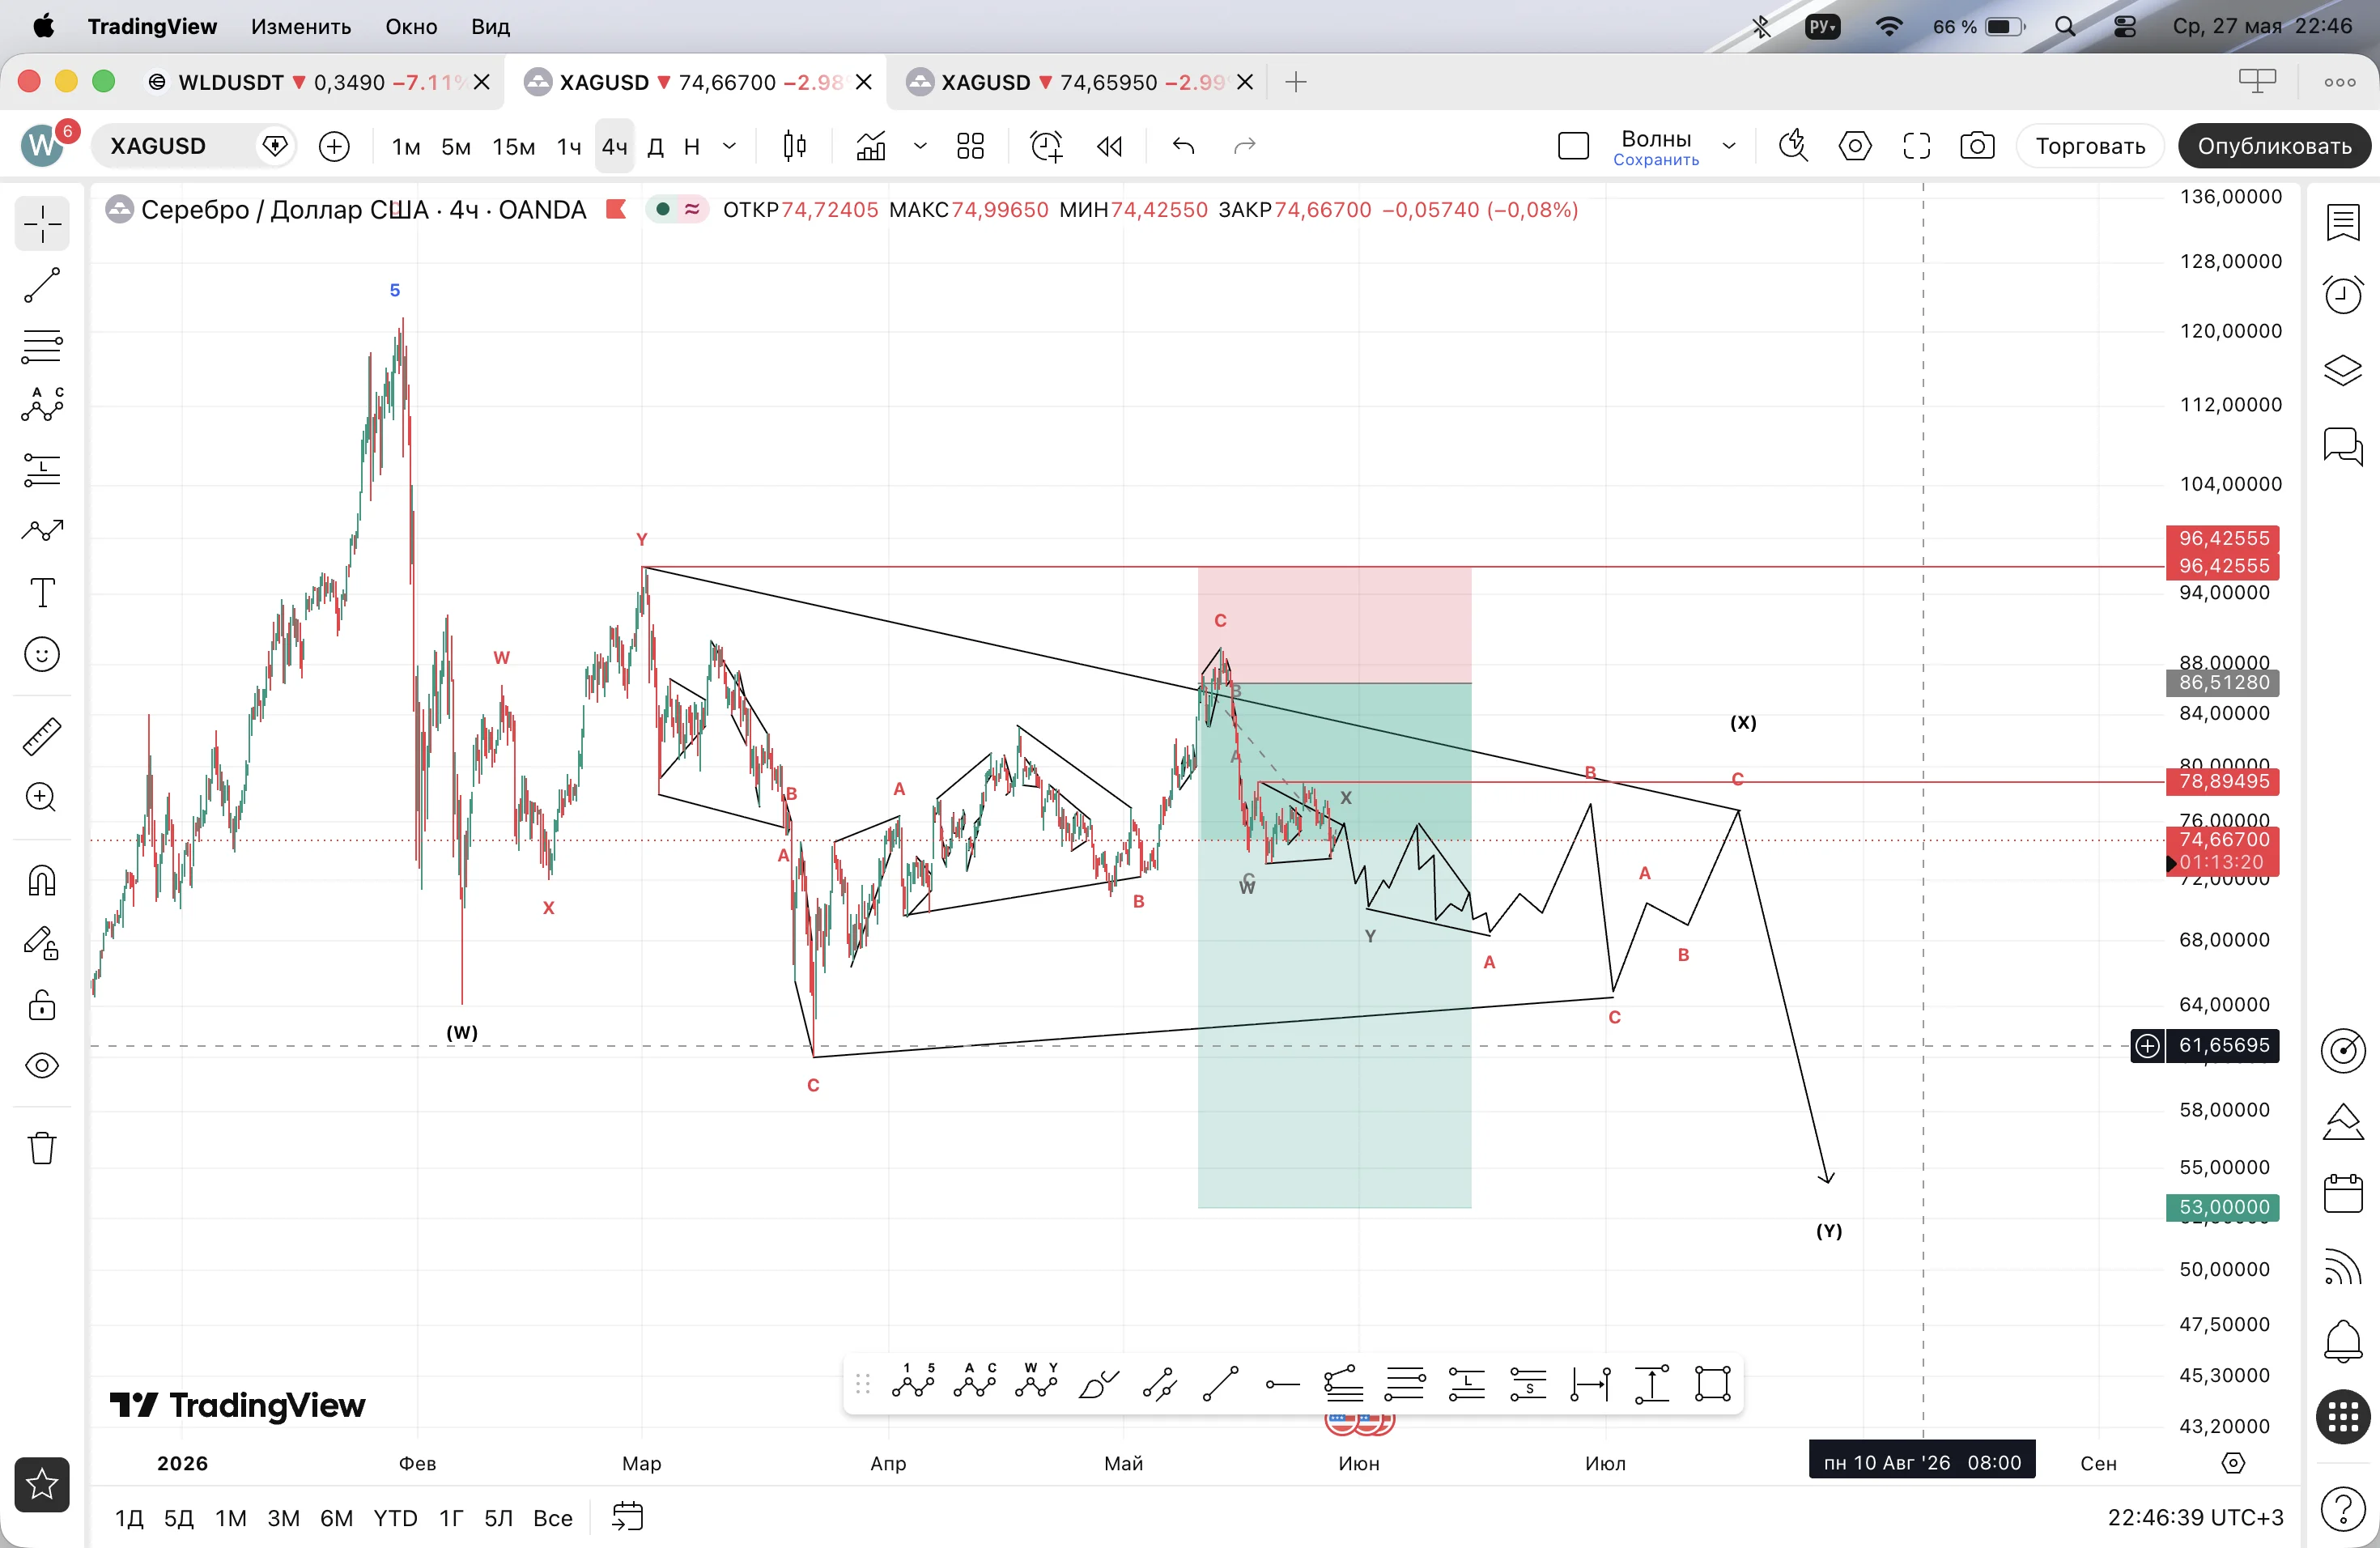This screenshot has height=1548, width=2380.
Task: Open the forecasting and measurement tools
Action: [x=42, y=469]
